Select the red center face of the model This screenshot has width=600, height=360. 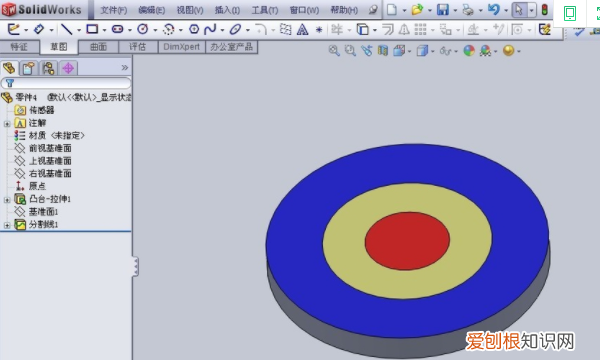(x=407, y=241)
